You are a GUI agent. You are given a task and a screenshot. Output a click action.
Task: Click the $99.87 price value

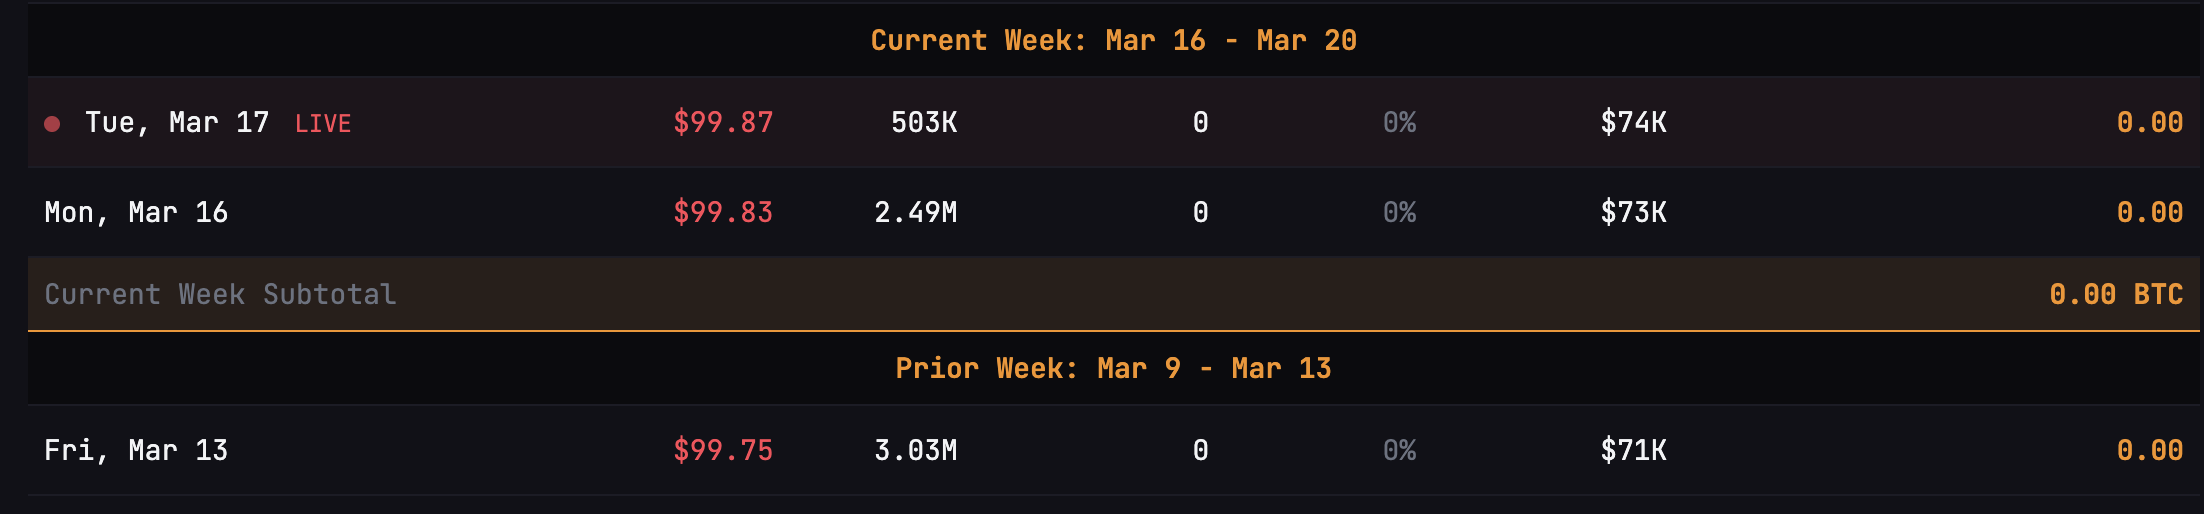(723, 122)
